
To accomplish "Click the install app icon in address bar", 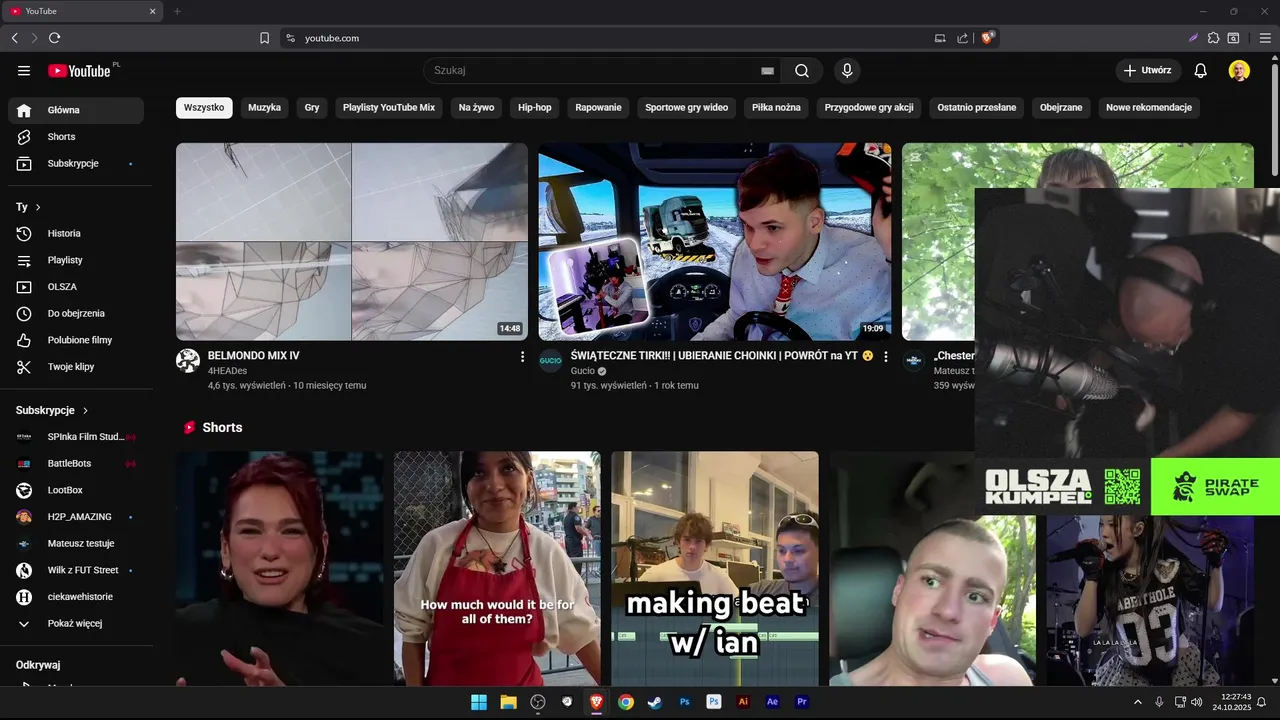I will pos(940,38).
